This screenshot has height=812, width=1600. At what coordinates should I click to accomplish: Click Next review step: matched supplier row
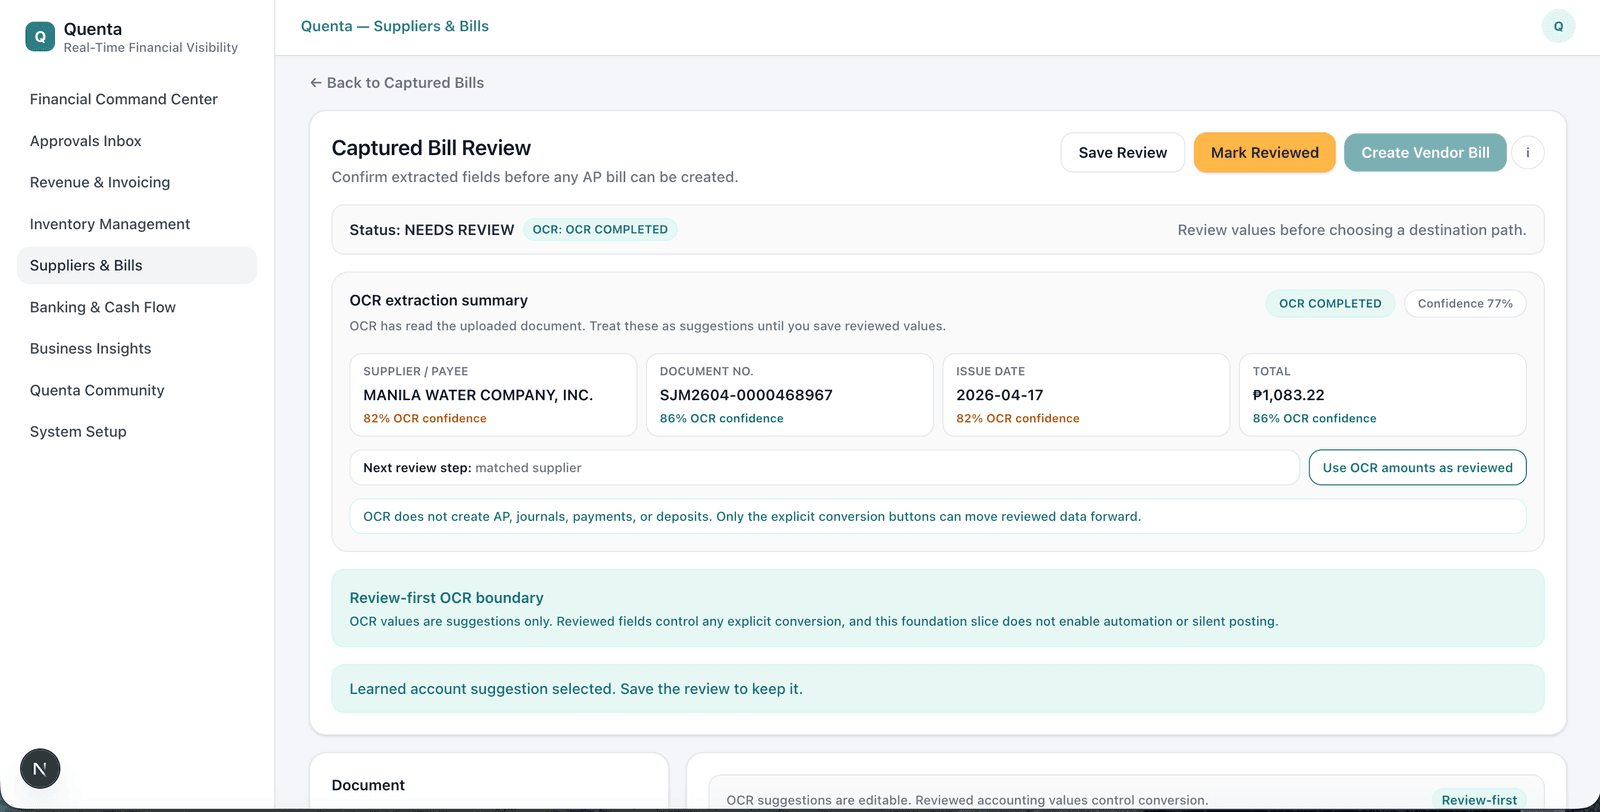[x=825, y=468]
